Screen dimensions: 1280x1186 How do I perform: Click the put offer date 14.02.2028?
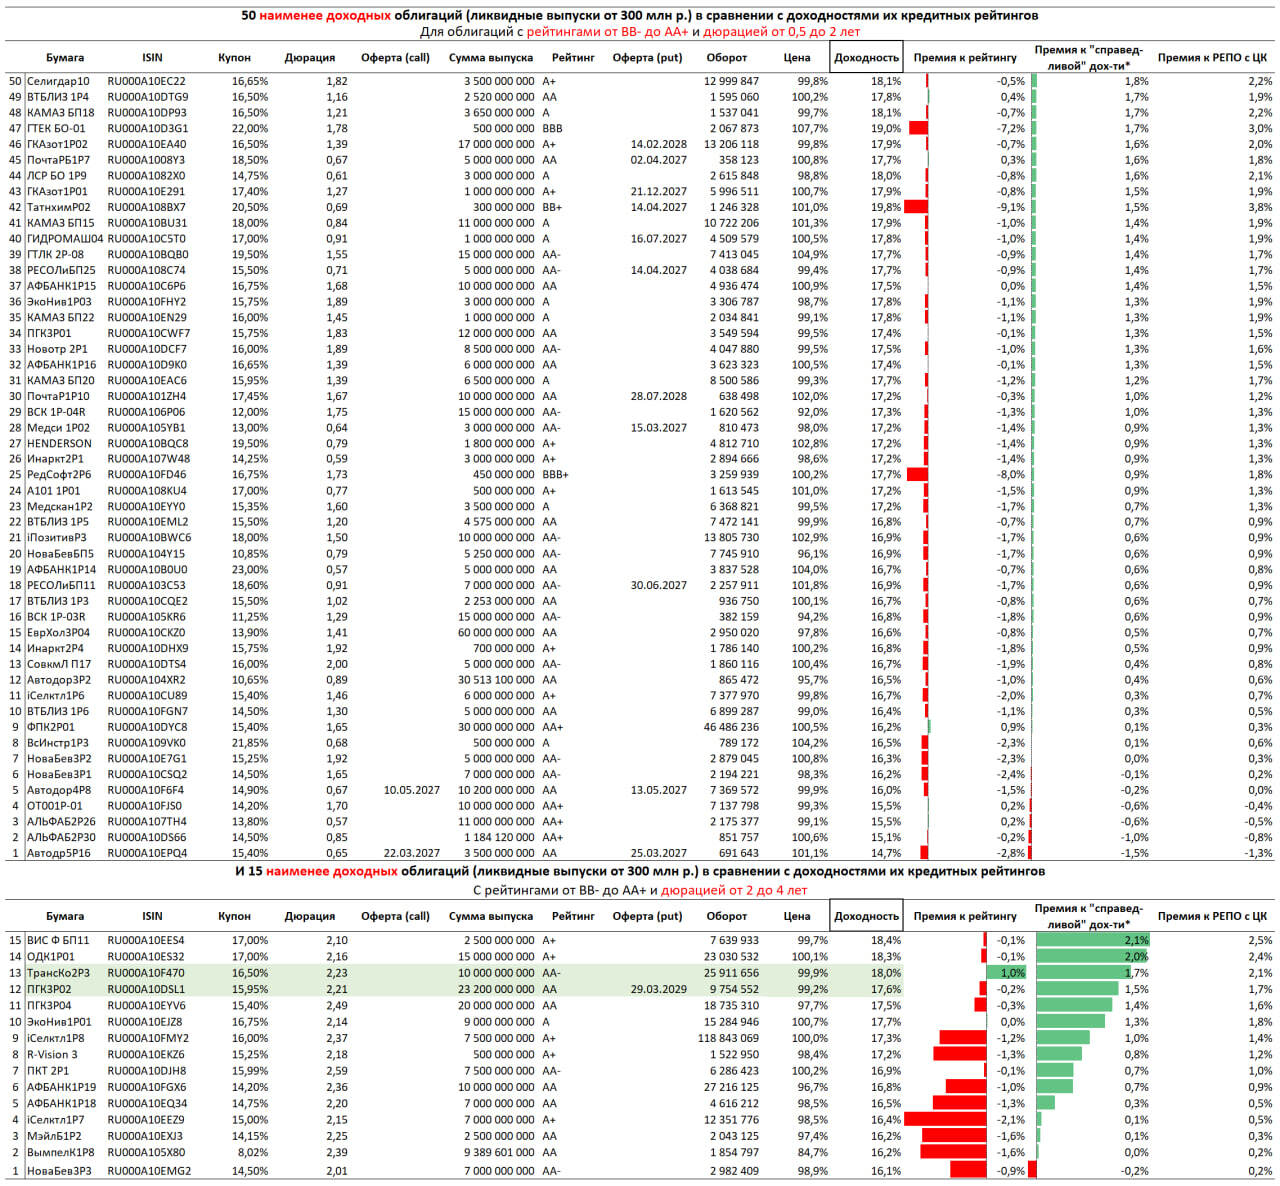659,144
